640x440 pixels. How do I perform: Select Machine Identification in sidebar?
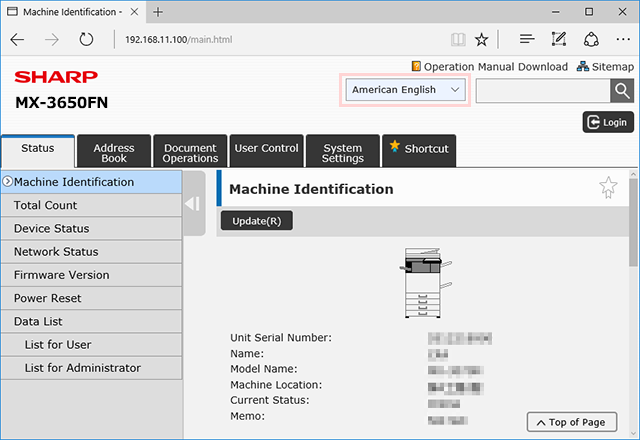coord(91,182)
